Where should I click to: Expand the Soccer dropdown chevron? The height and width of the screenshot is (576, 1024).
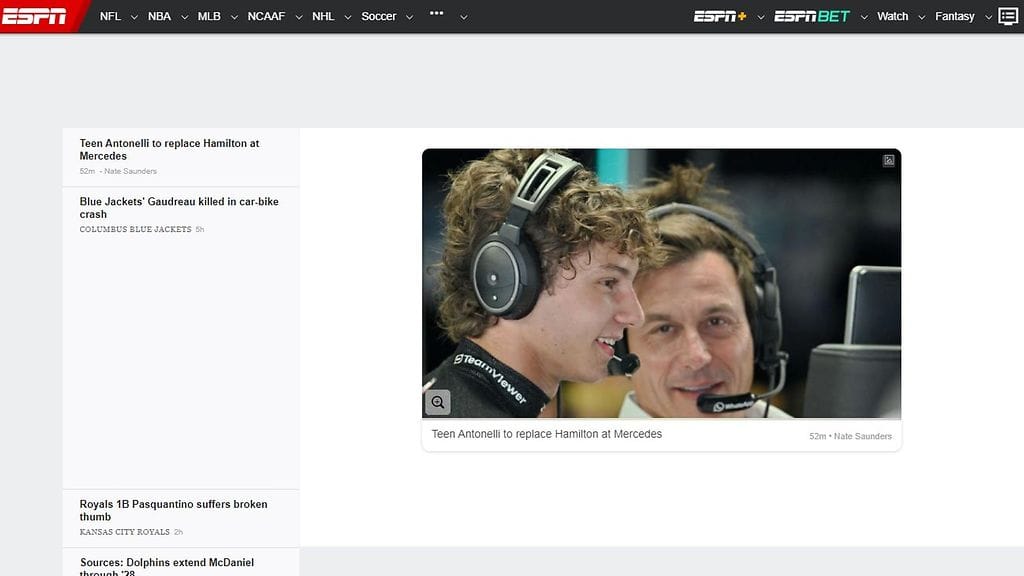tap(409, 17)
